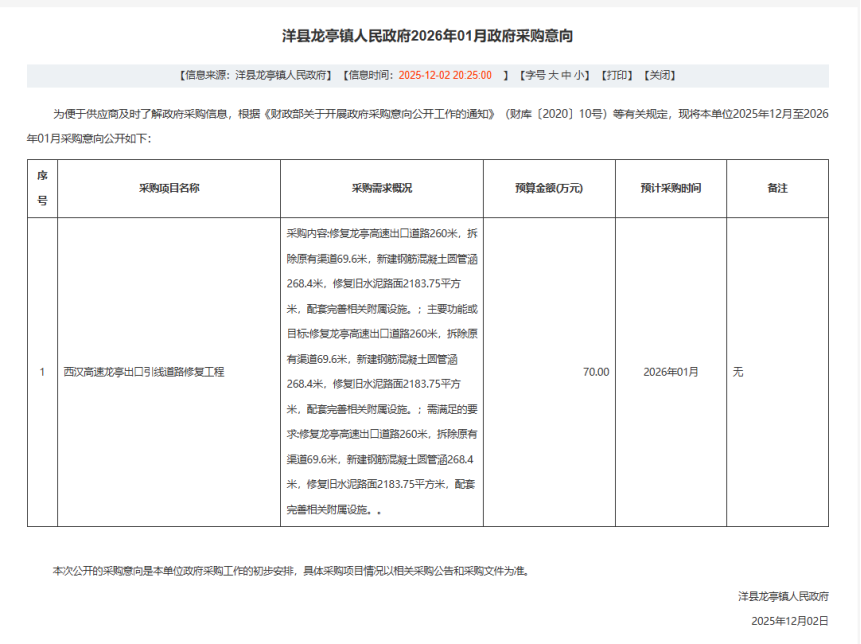The width and height of the screenshot is (861, 644).
Task: Set font size to medium (中)
Action: click(565, 75)
